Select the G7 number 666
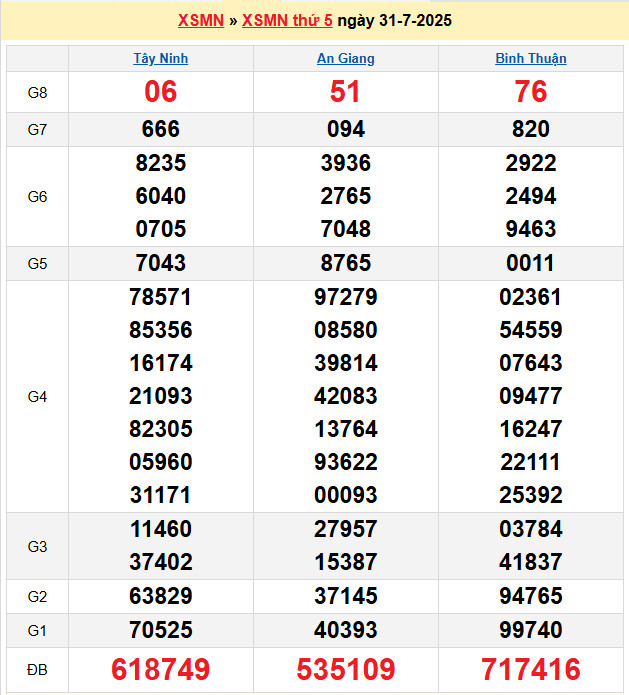This screenshot has height=695, width=629. [160, 129]
